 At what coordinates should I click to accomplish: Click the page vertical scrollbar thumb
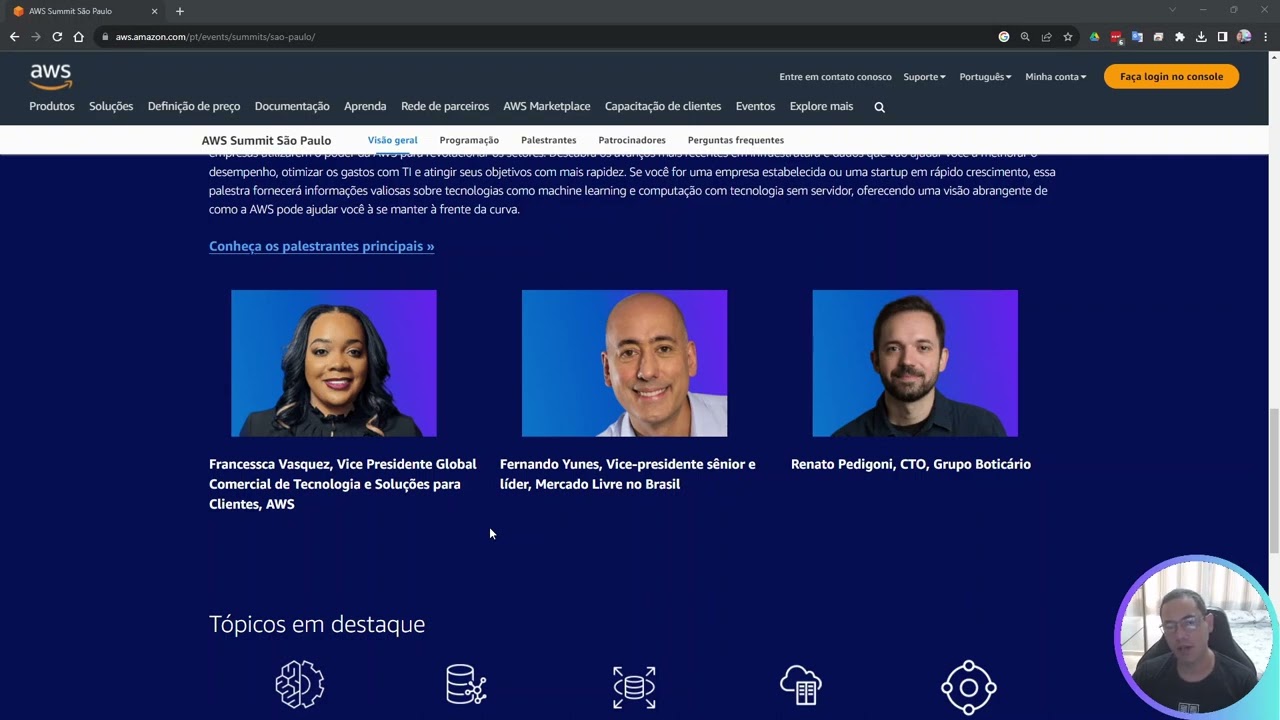(1274, 480)
